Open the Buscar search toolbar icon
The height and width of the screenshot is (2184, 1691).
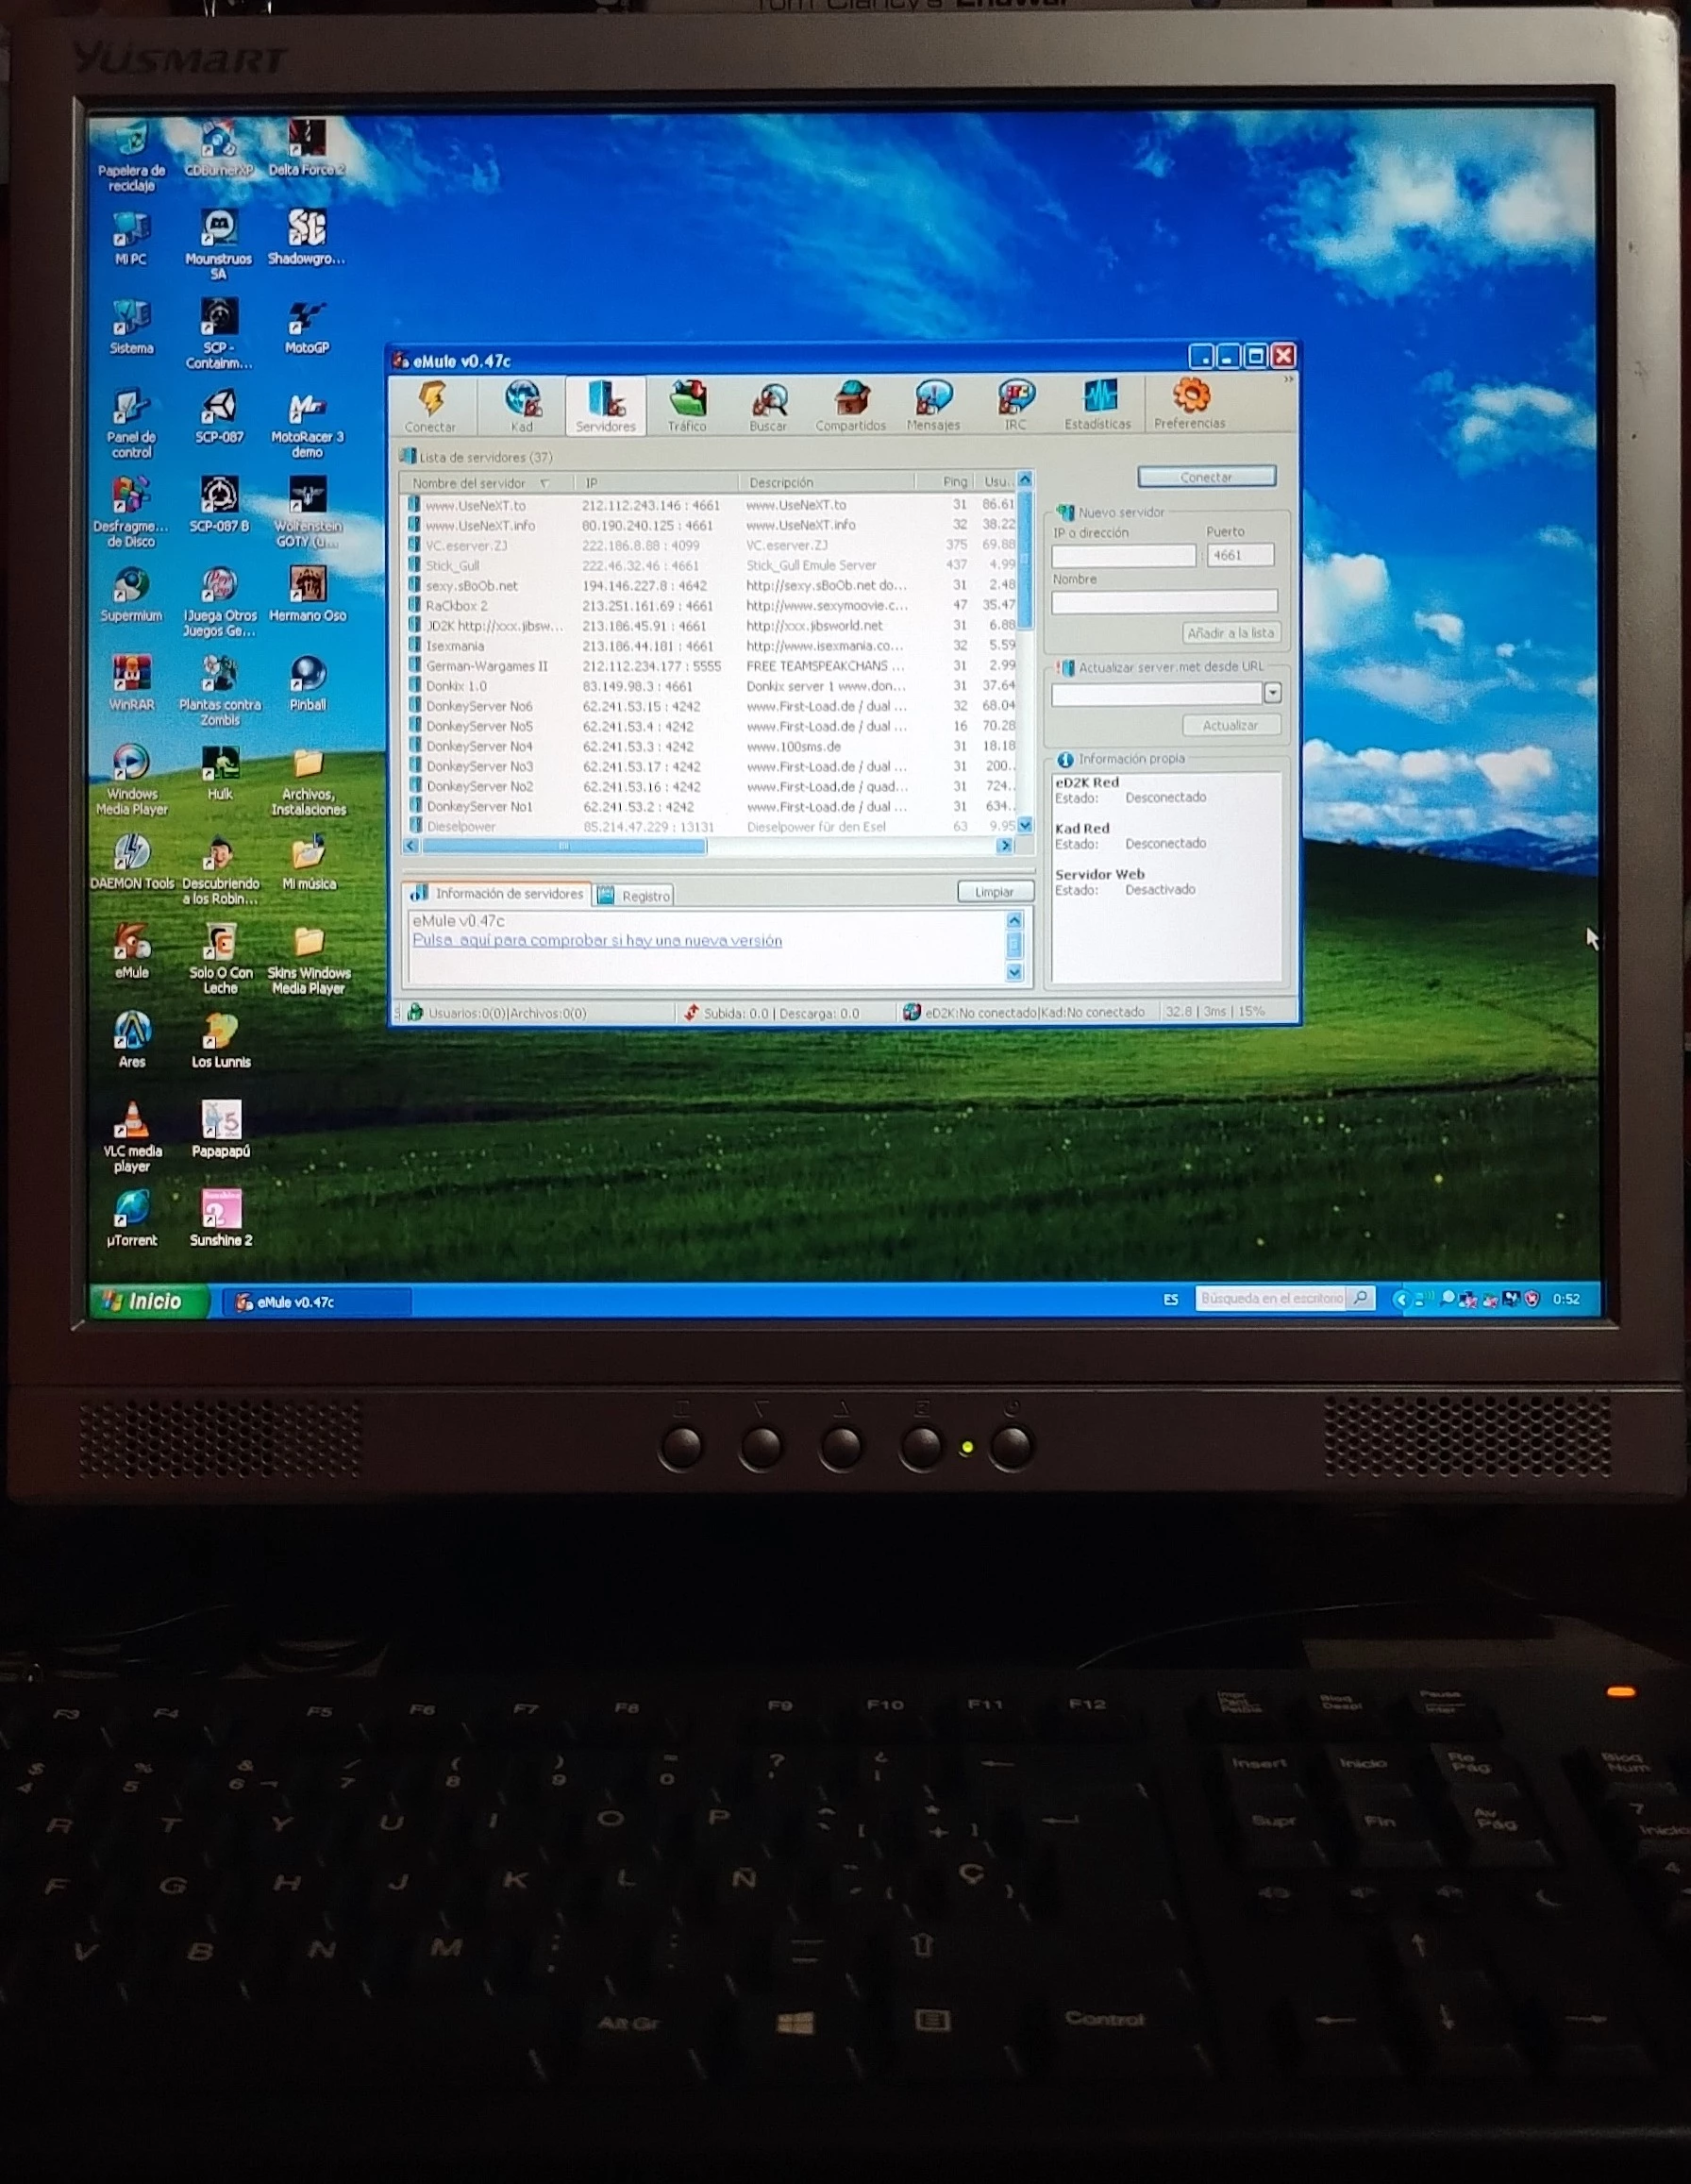[768, 405]
